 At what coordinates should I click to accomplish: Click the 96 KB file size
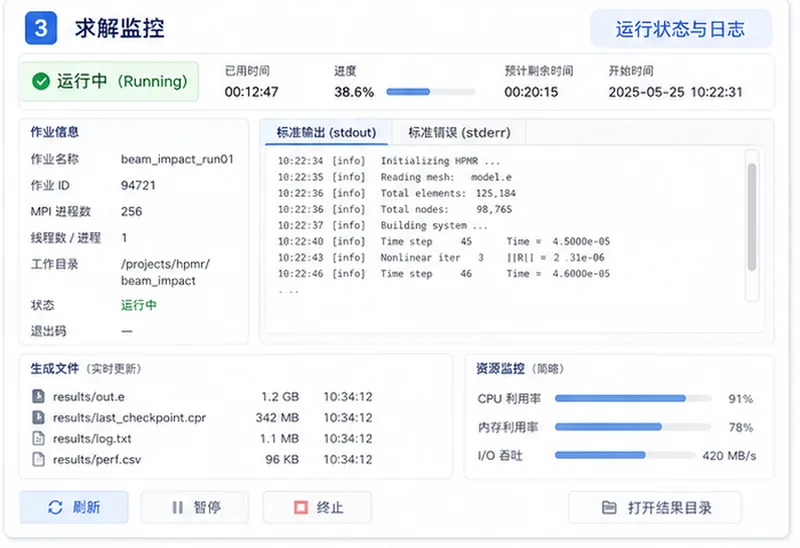click(x=282, y=459)
